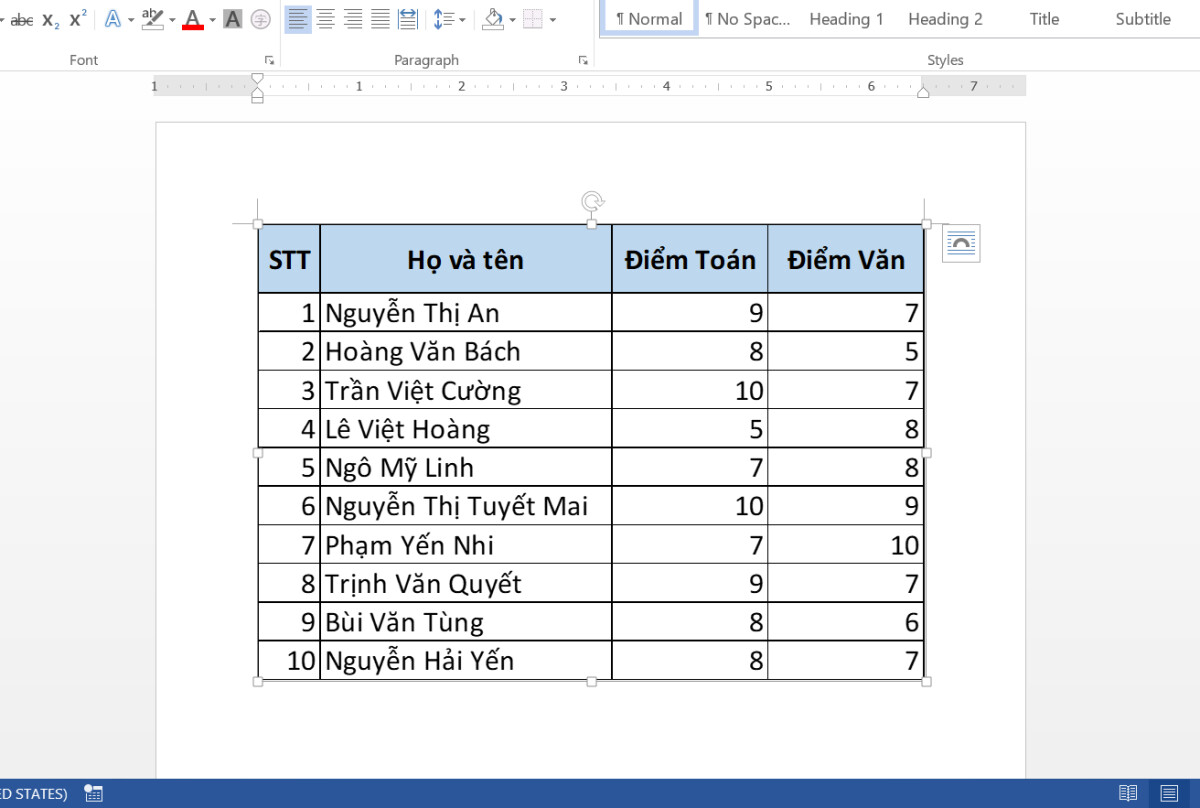Click the name 'Hoàng Văn Bách'
This screenshot has height=808, width=1200.
coord(423,352)
